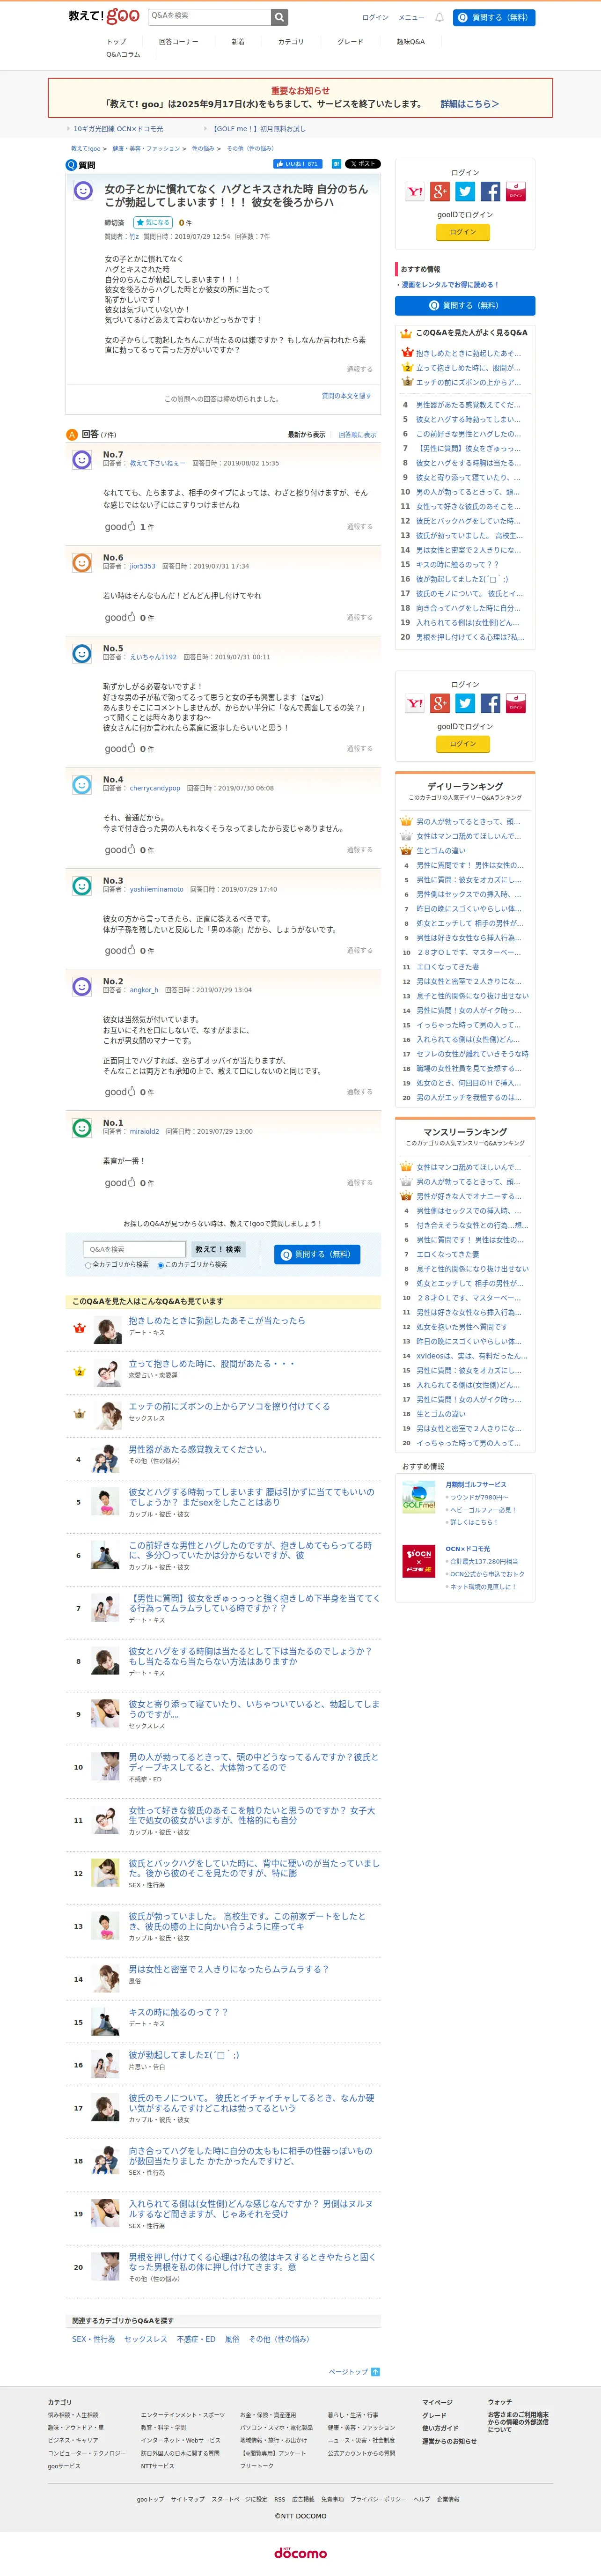Click the yellow ログイン button in top login box
Image resolution: width=601 pixels, height=2576 pixels.
tap(463, 232)
